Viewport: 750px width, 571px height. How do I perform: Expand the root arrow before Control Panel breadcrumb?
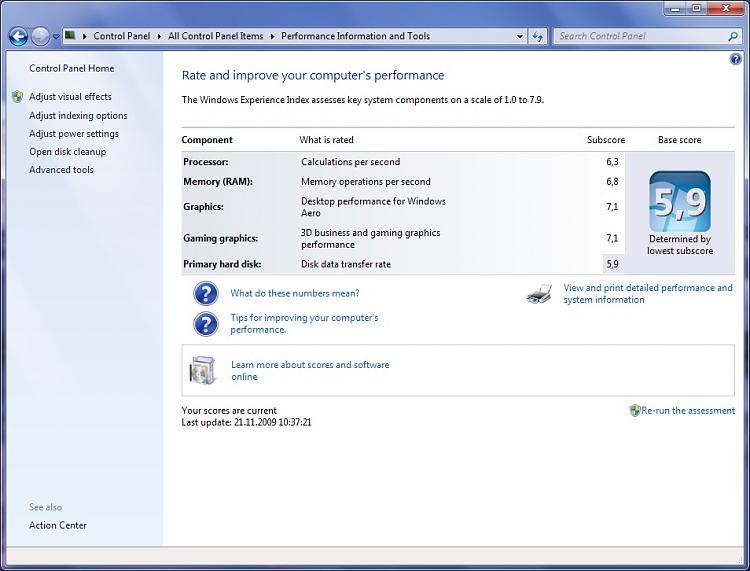[x=84, y=36]
